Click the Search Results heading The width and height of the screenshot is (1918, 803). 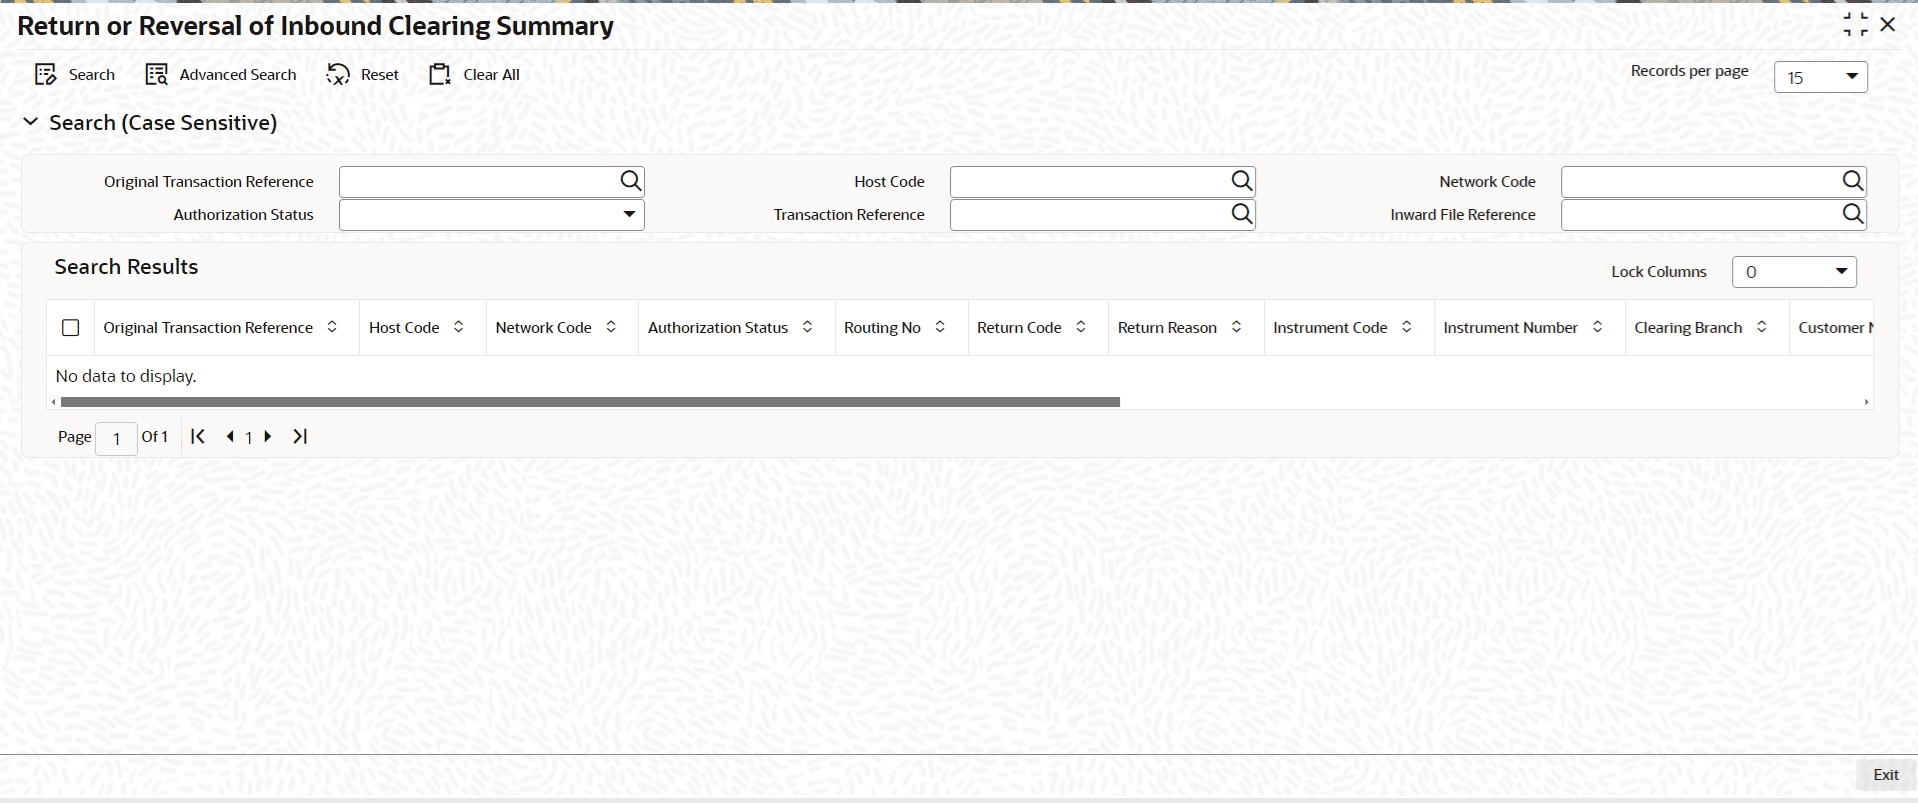pos(126,267)
